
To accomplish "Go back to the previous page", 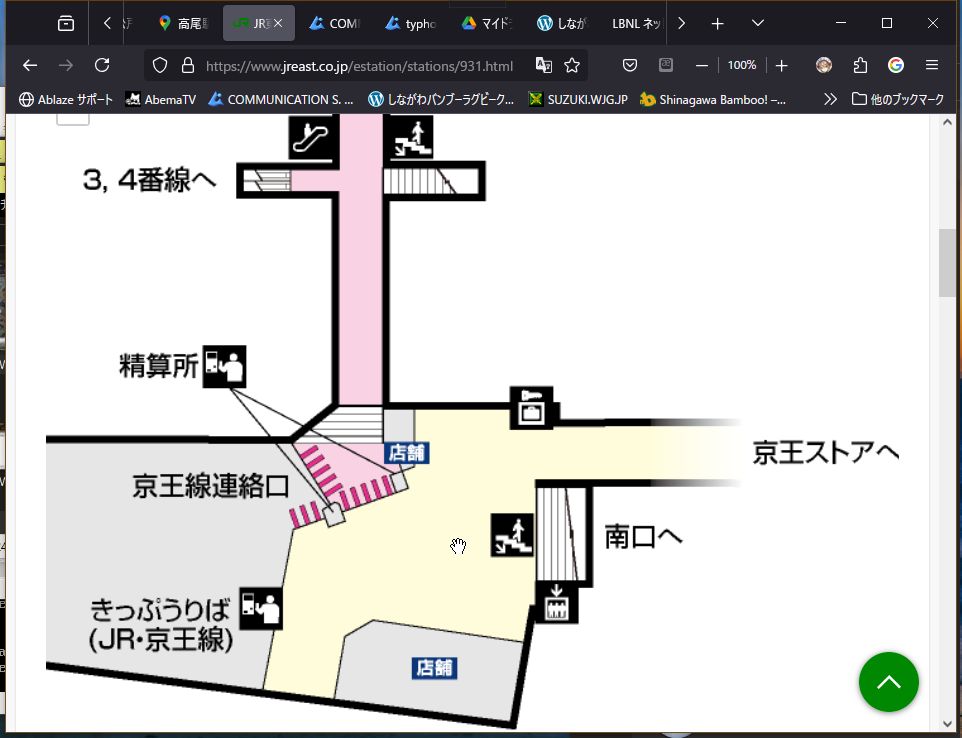I will pyautogui.click(x=30, y=65).
